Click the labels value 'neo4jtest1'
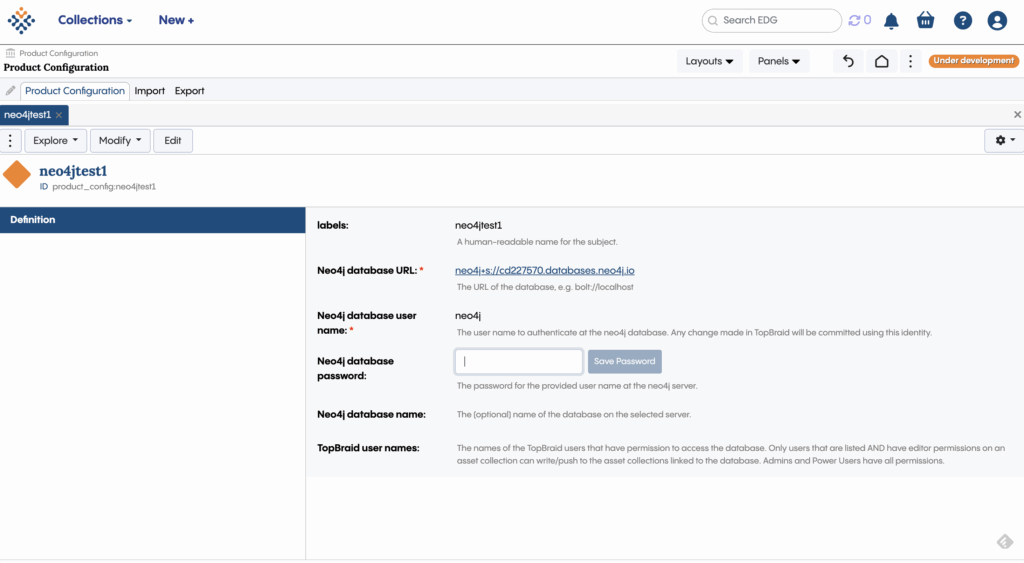Viewport: 1024px width, 563px height. tap(479, 225)
